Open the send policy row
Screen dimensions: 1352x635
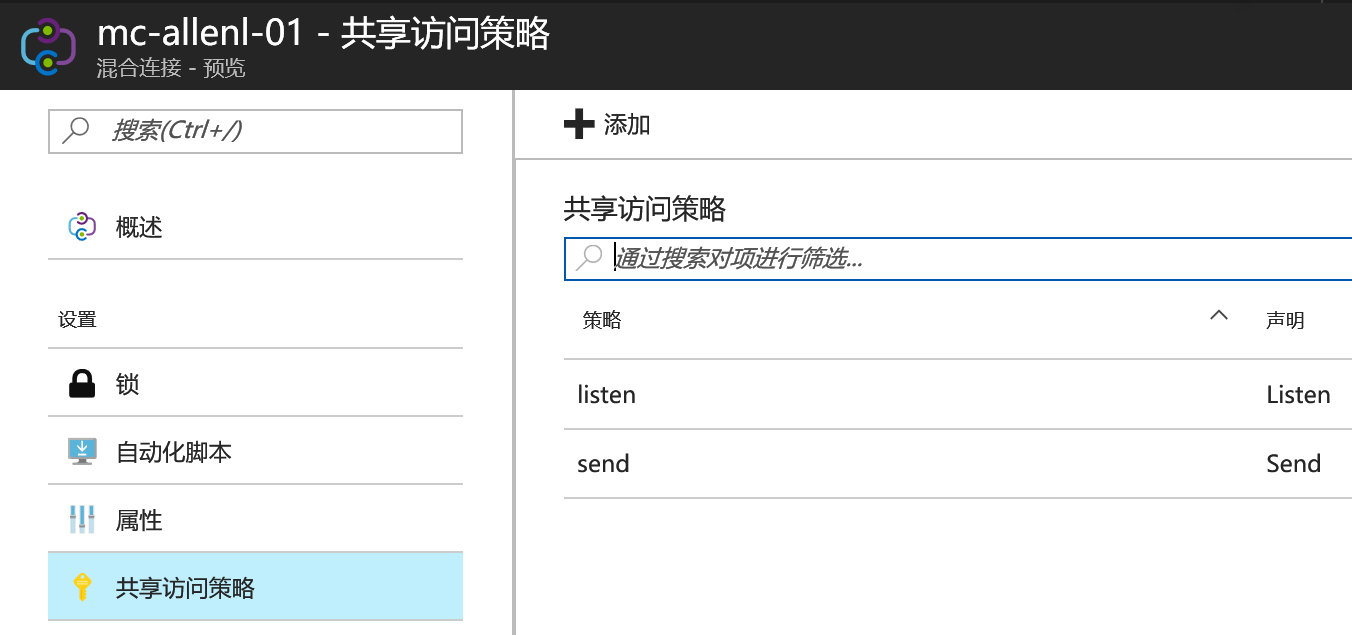point(603,464)
